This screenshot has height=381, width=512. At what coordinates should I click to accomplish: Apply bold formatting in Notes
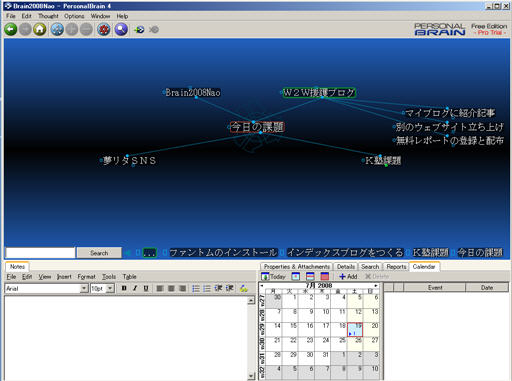tap(124, 288)
